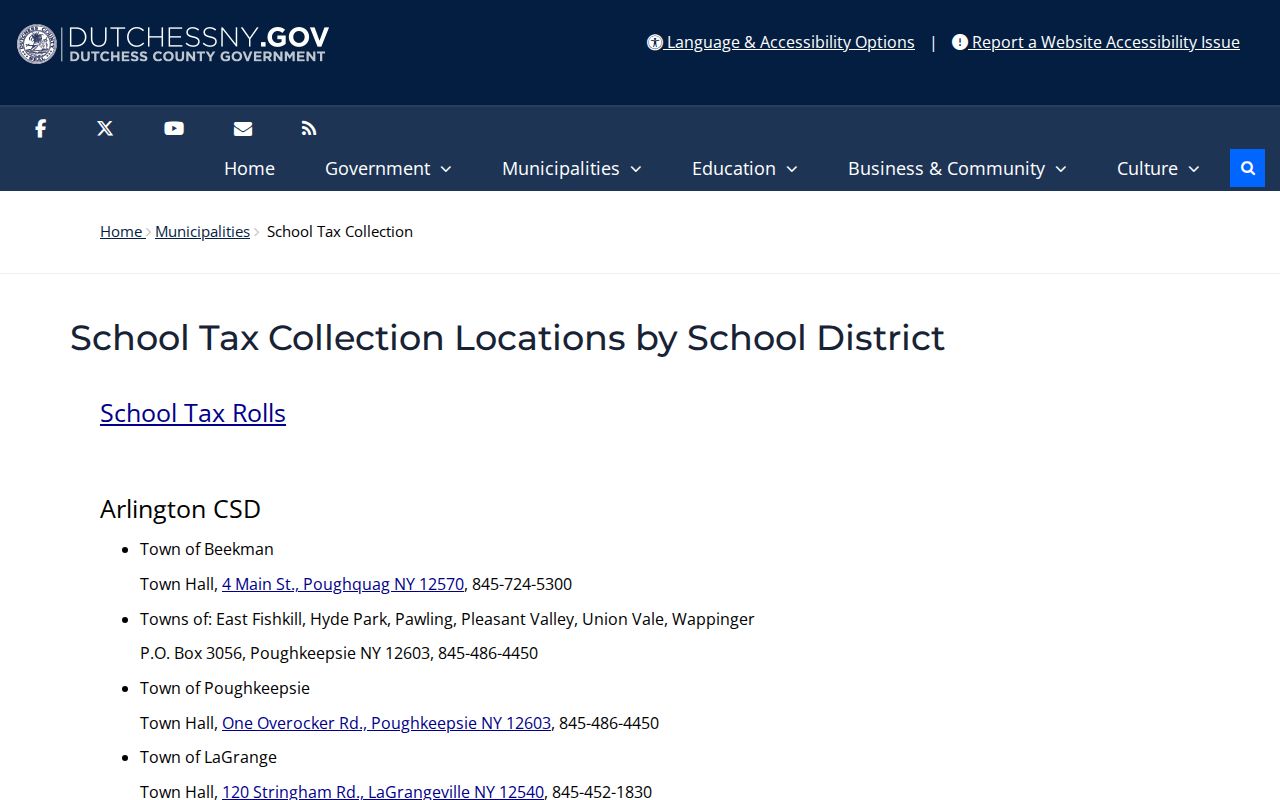This screenshot has height=800, width=1280.
Task: Open the 4 Main St., Poughquag address link
Action: pyautogui.click(x=343, y=584)
